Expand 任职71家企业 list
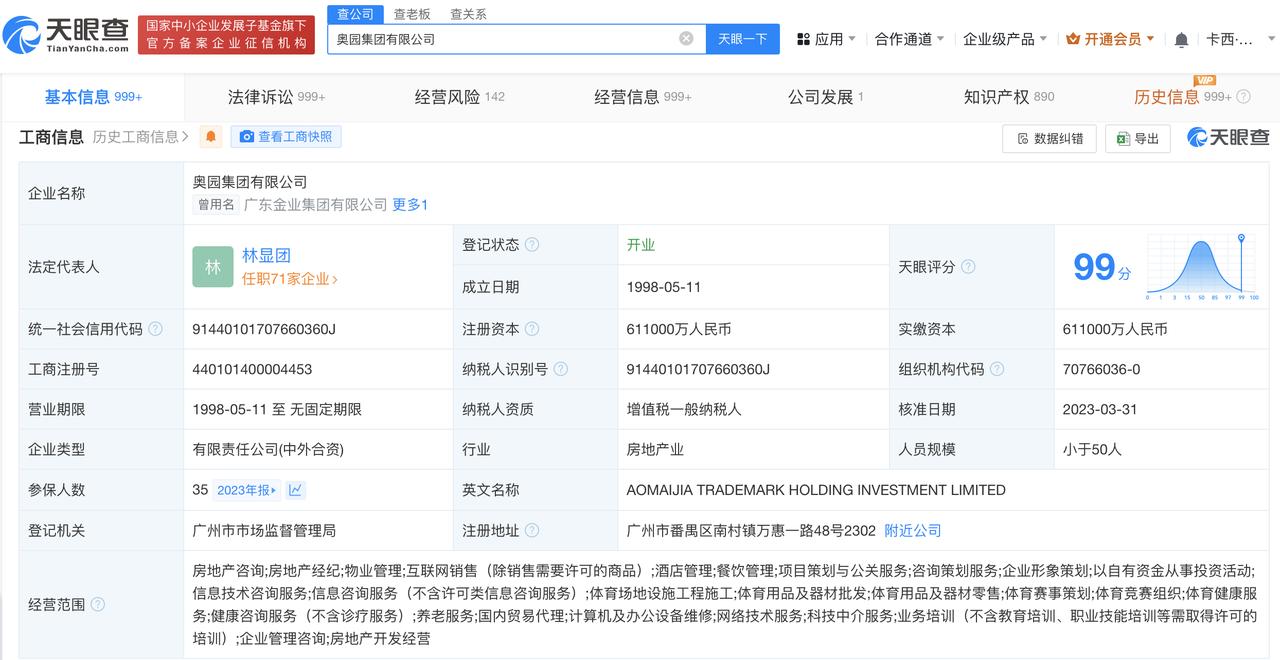Viewport: 1280px width, 660px height. click(x=290, y=279)
